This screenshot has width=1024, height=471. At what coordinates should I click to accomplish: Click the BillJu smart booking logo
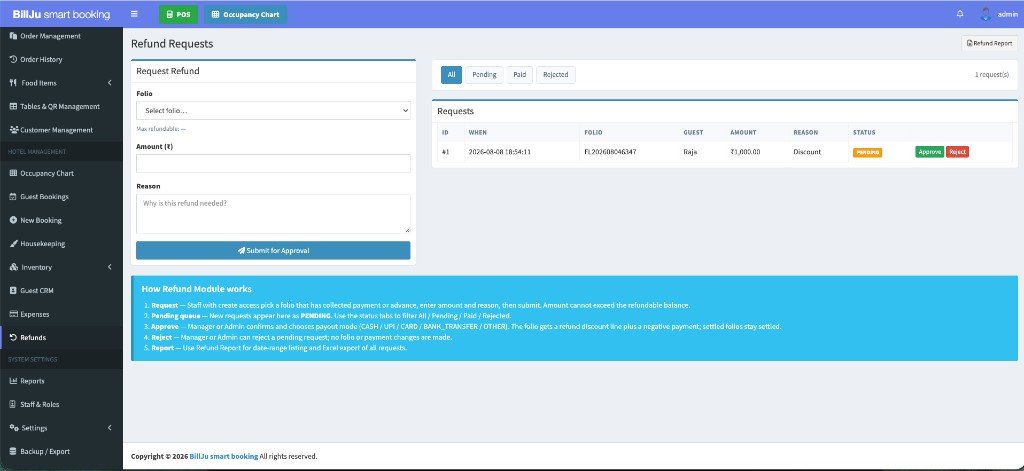[x=61, y=14]
